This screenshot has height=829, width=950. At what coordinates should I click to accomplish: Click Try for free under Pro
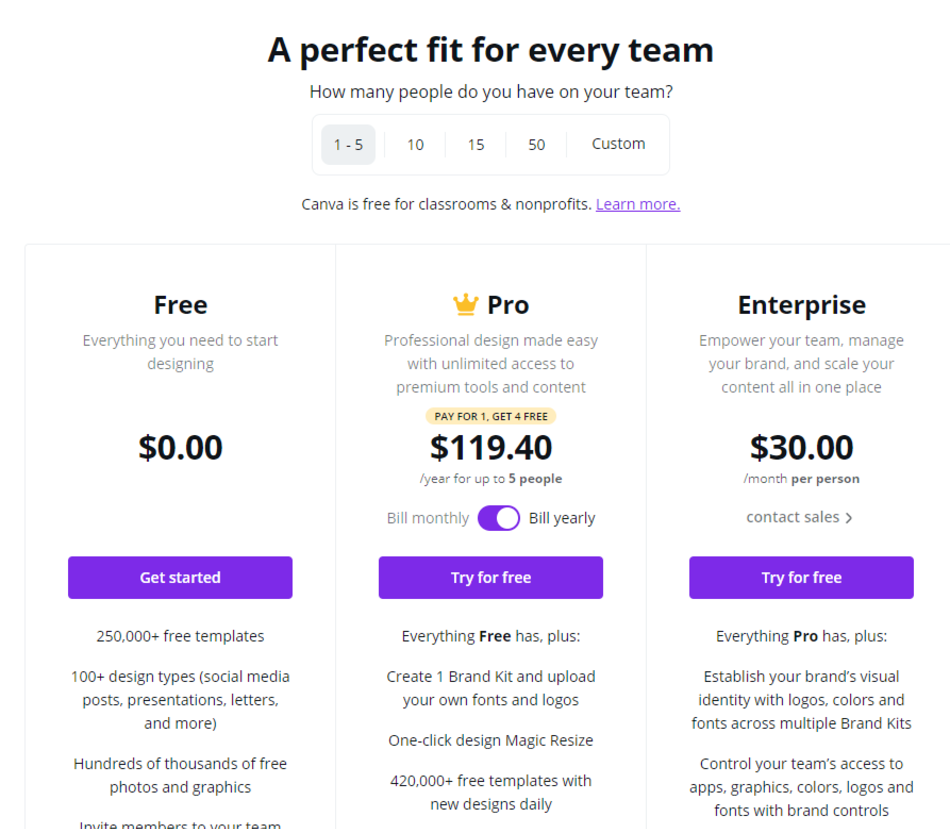pos(491,578)
